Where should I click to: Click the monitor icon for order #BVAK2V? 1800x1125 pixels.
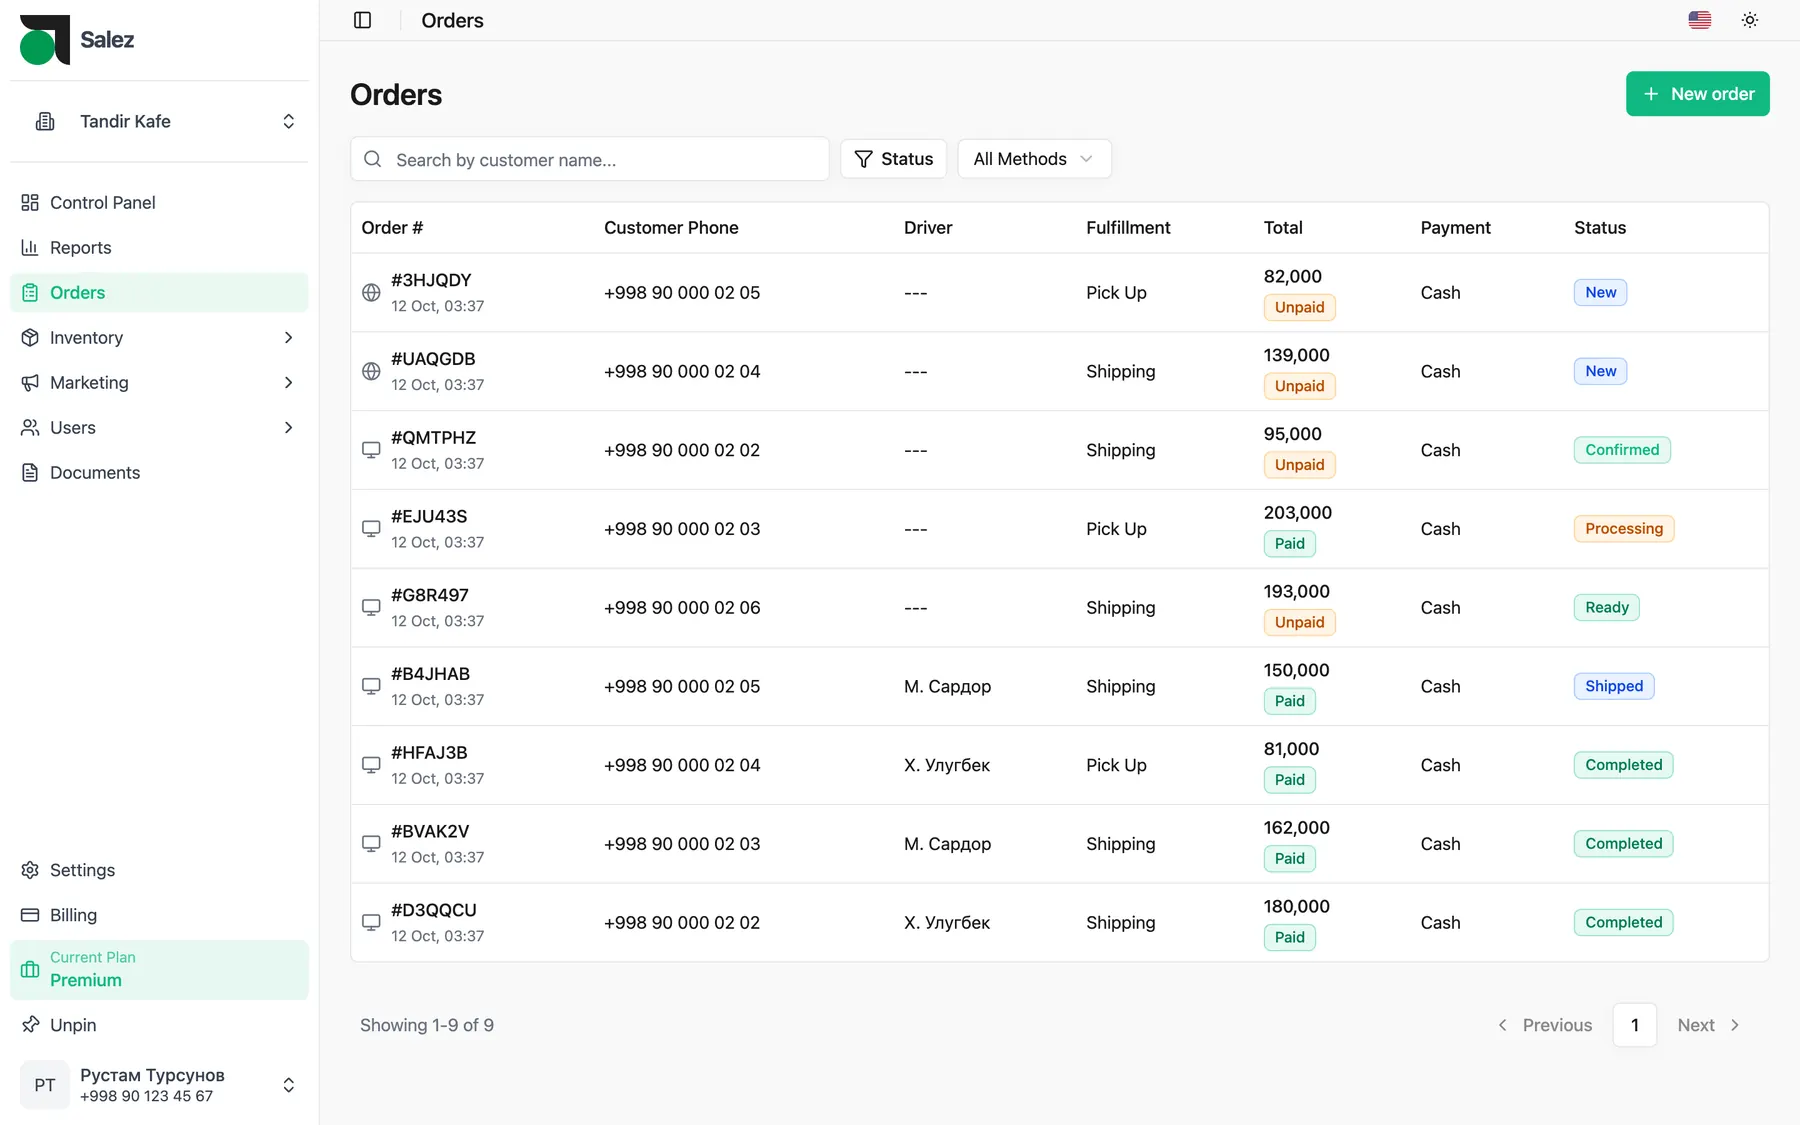pyautogui.click(x=371, y=844)
